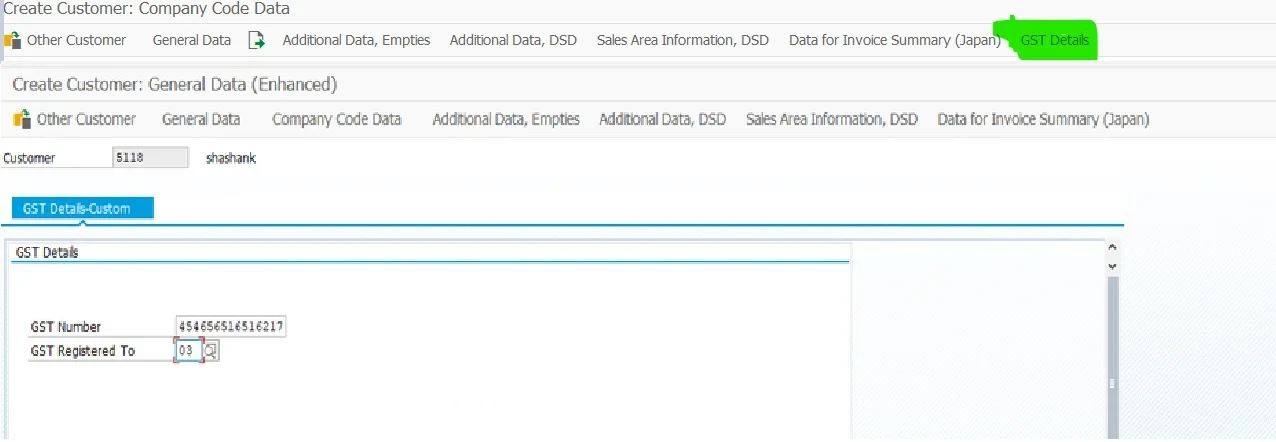
Task: Click the GST Details group header
Action: [47, 253]
